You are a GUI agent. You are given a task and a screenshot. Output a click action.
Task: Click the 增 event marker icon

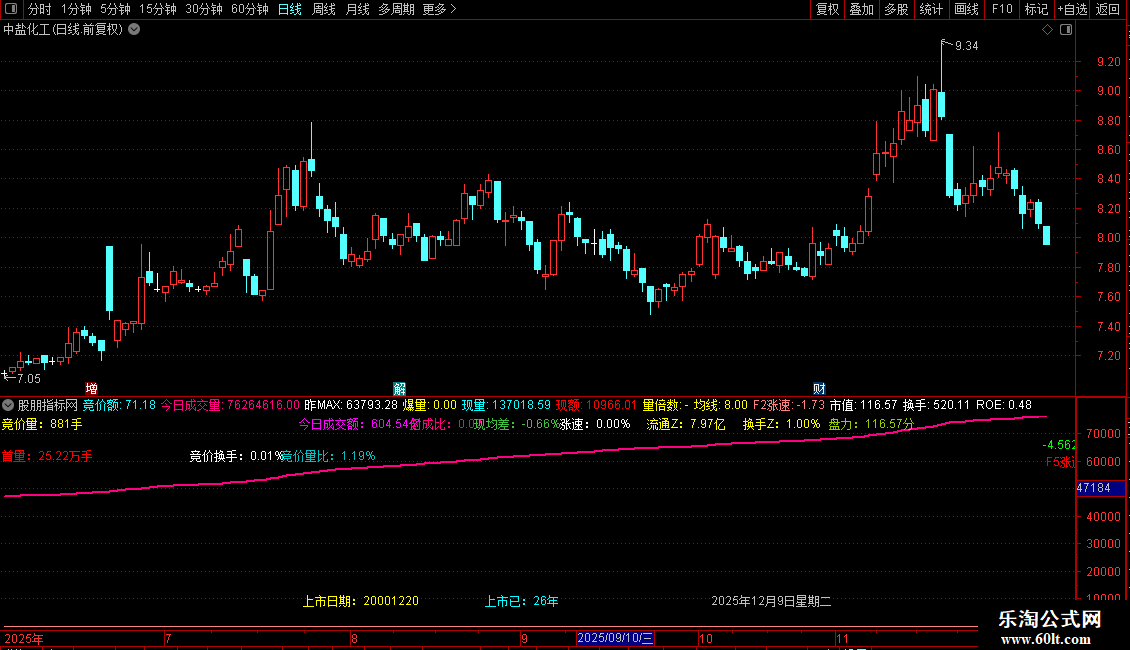click(92, 388)
